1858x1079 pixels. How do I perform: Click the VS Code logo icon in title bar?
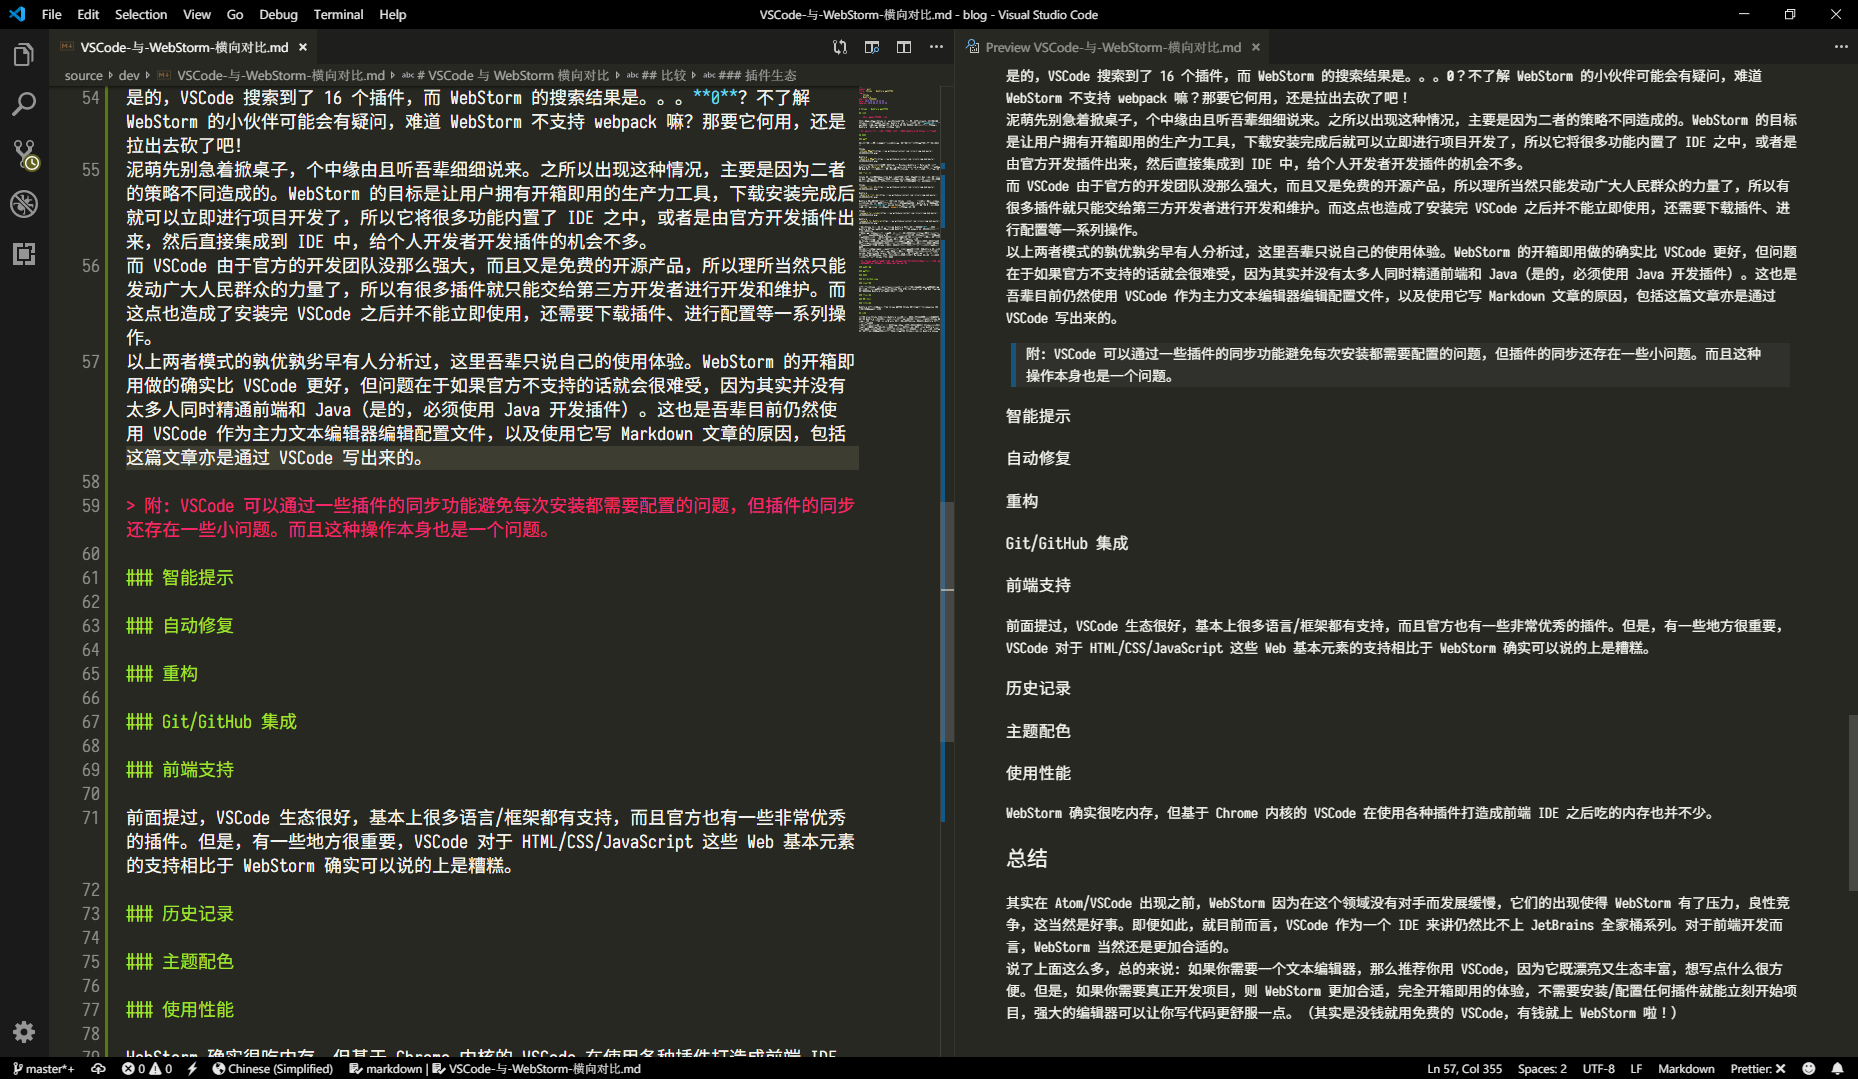point(17,14)
